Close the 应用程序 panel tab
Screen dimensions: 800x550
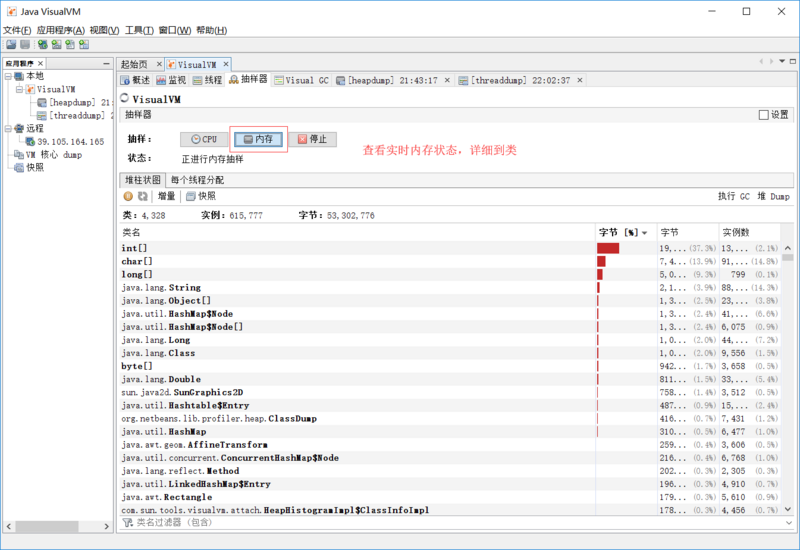tap(40, 63)
